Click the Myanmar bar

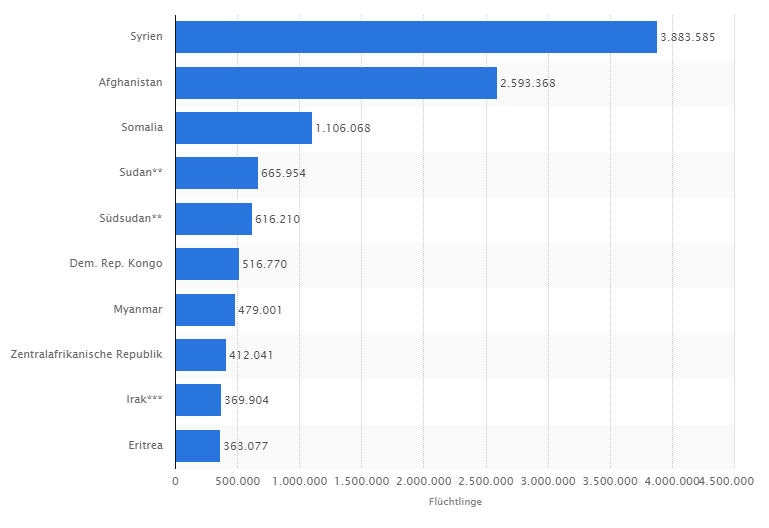pyautogui.click(x=205, y=310)
